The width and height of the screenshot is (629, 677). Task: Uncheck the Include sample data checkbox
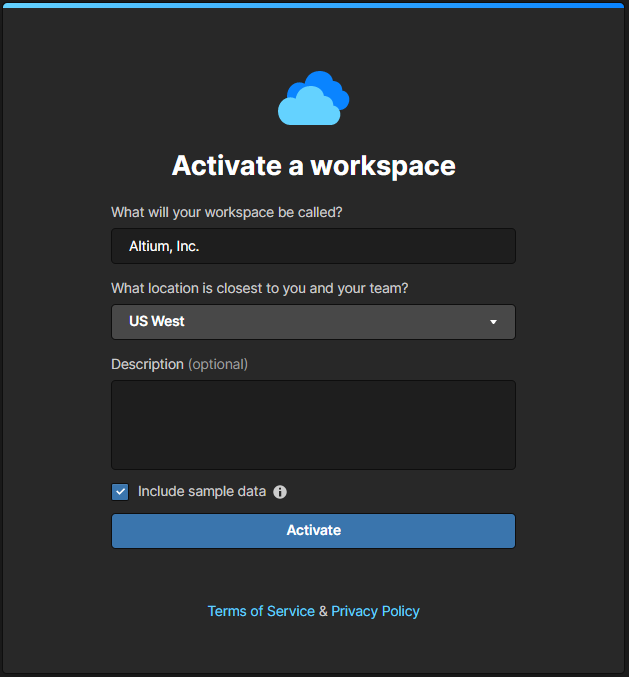click(x=120, y=492)
